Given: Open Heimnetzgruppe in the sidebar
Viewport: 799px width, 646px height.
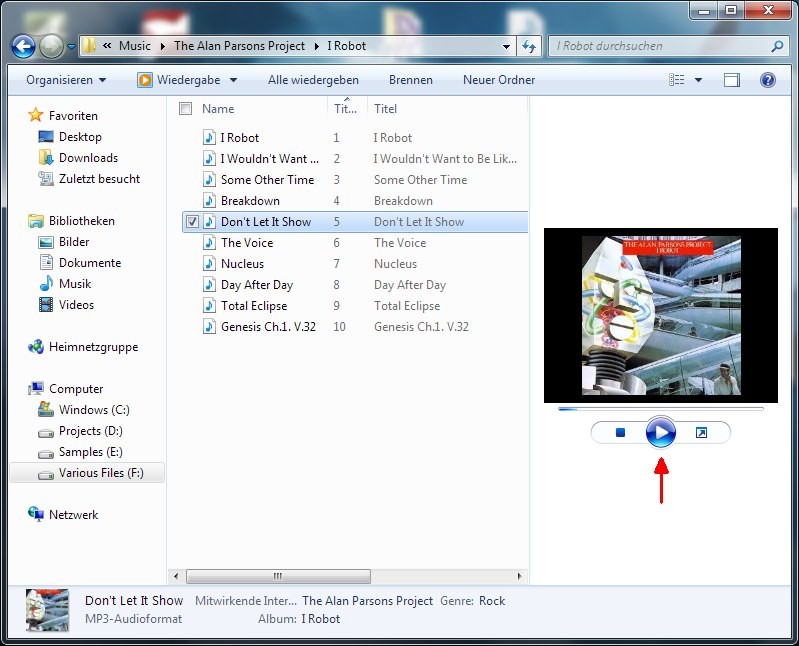Looking at the screenshot, I should click(93, 347).
